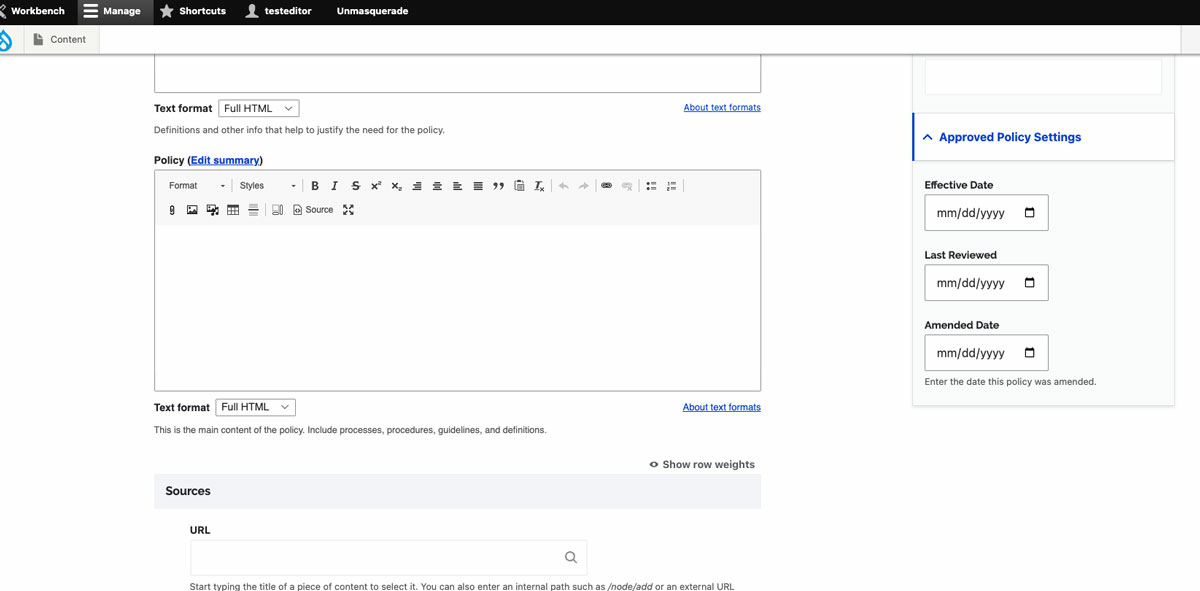Open the upper Text format Full HTML select
This screenshot has width=1200, height=591.
[258, 108]
